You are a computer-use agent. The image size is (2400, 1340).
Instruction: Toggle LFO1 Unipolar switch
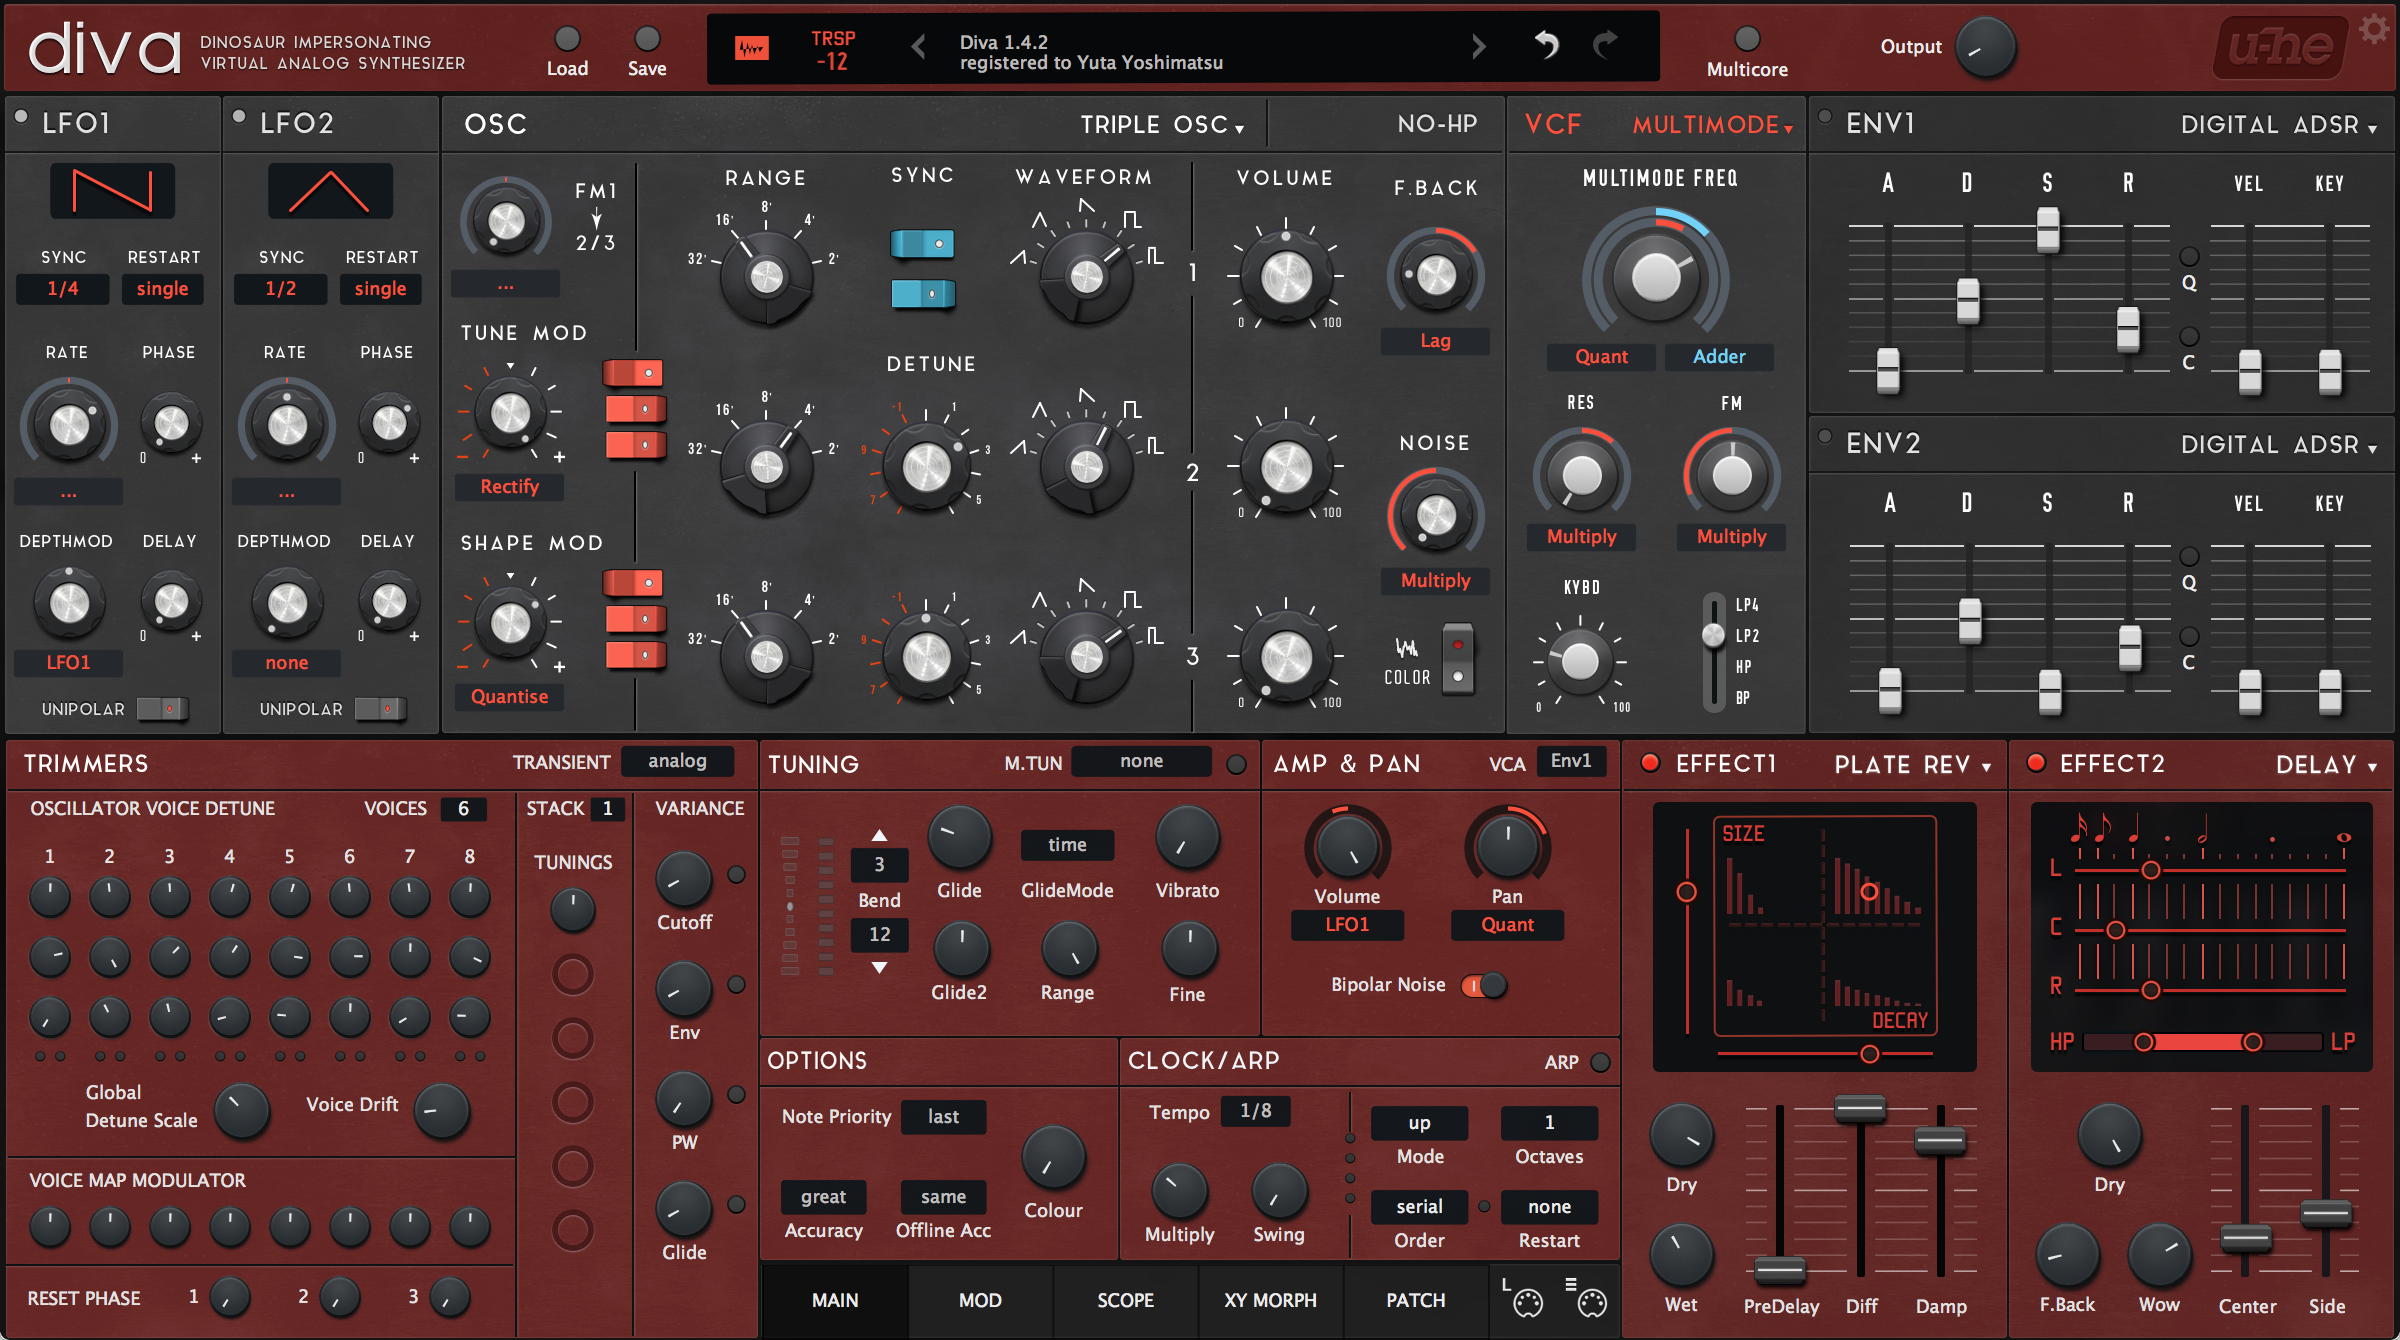tap(162, 709)
